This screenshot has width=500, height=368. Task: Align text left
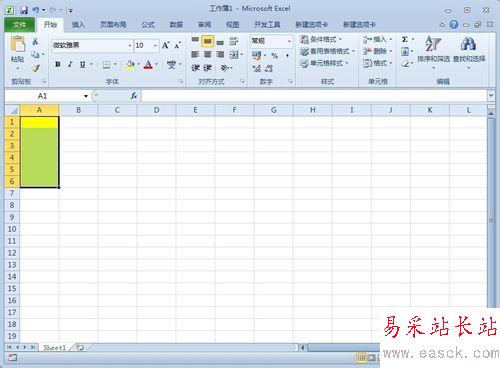[195, 54]
